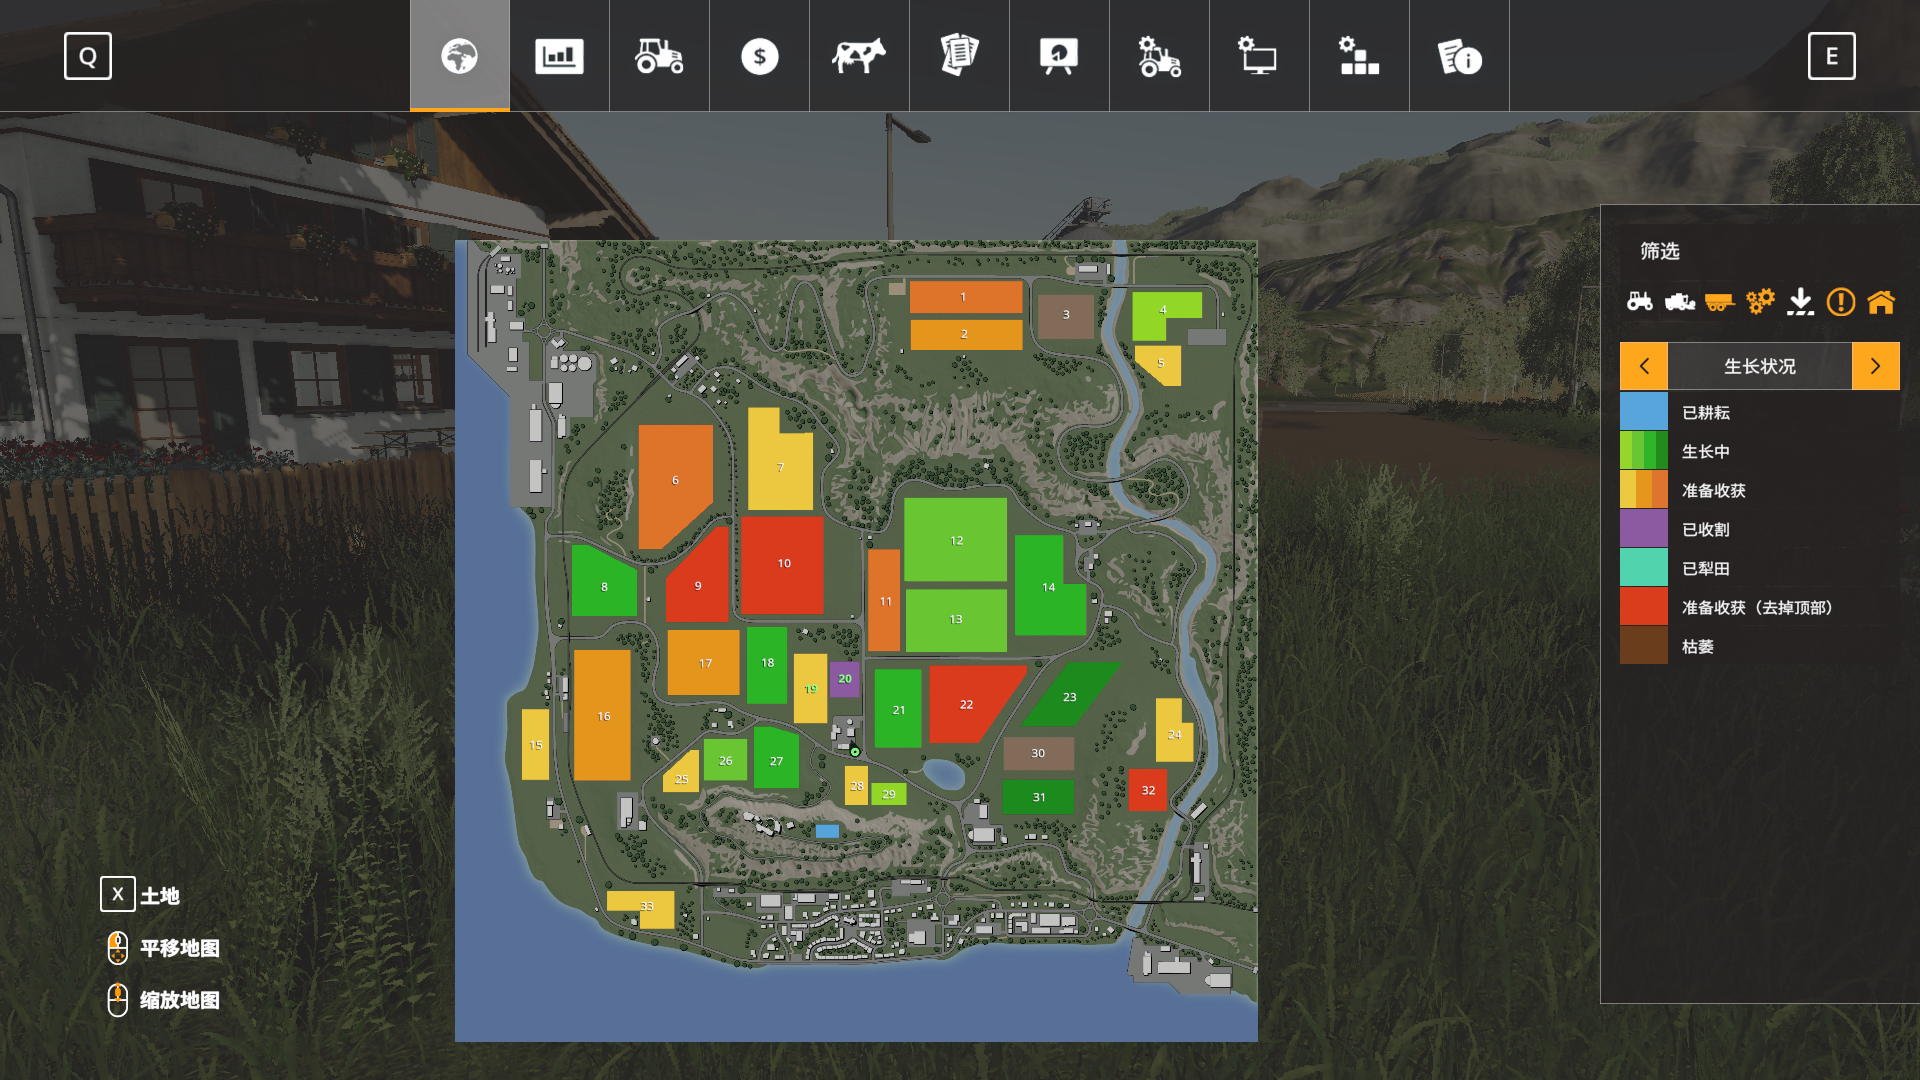Open the gear and blocks settings icon
Viewport: 1920px width, 1080px height.
[1359, 56]
